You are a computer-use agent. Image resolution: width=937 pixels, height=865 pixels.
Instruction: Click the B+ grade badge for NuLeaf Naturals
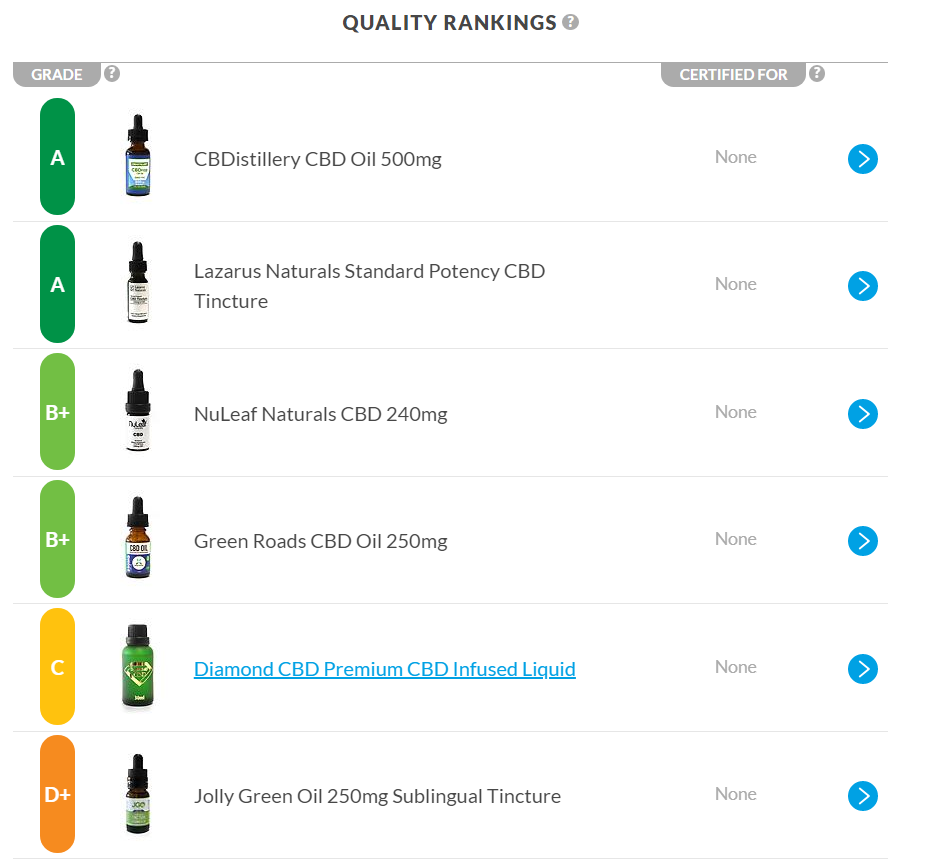click(57, 412)
